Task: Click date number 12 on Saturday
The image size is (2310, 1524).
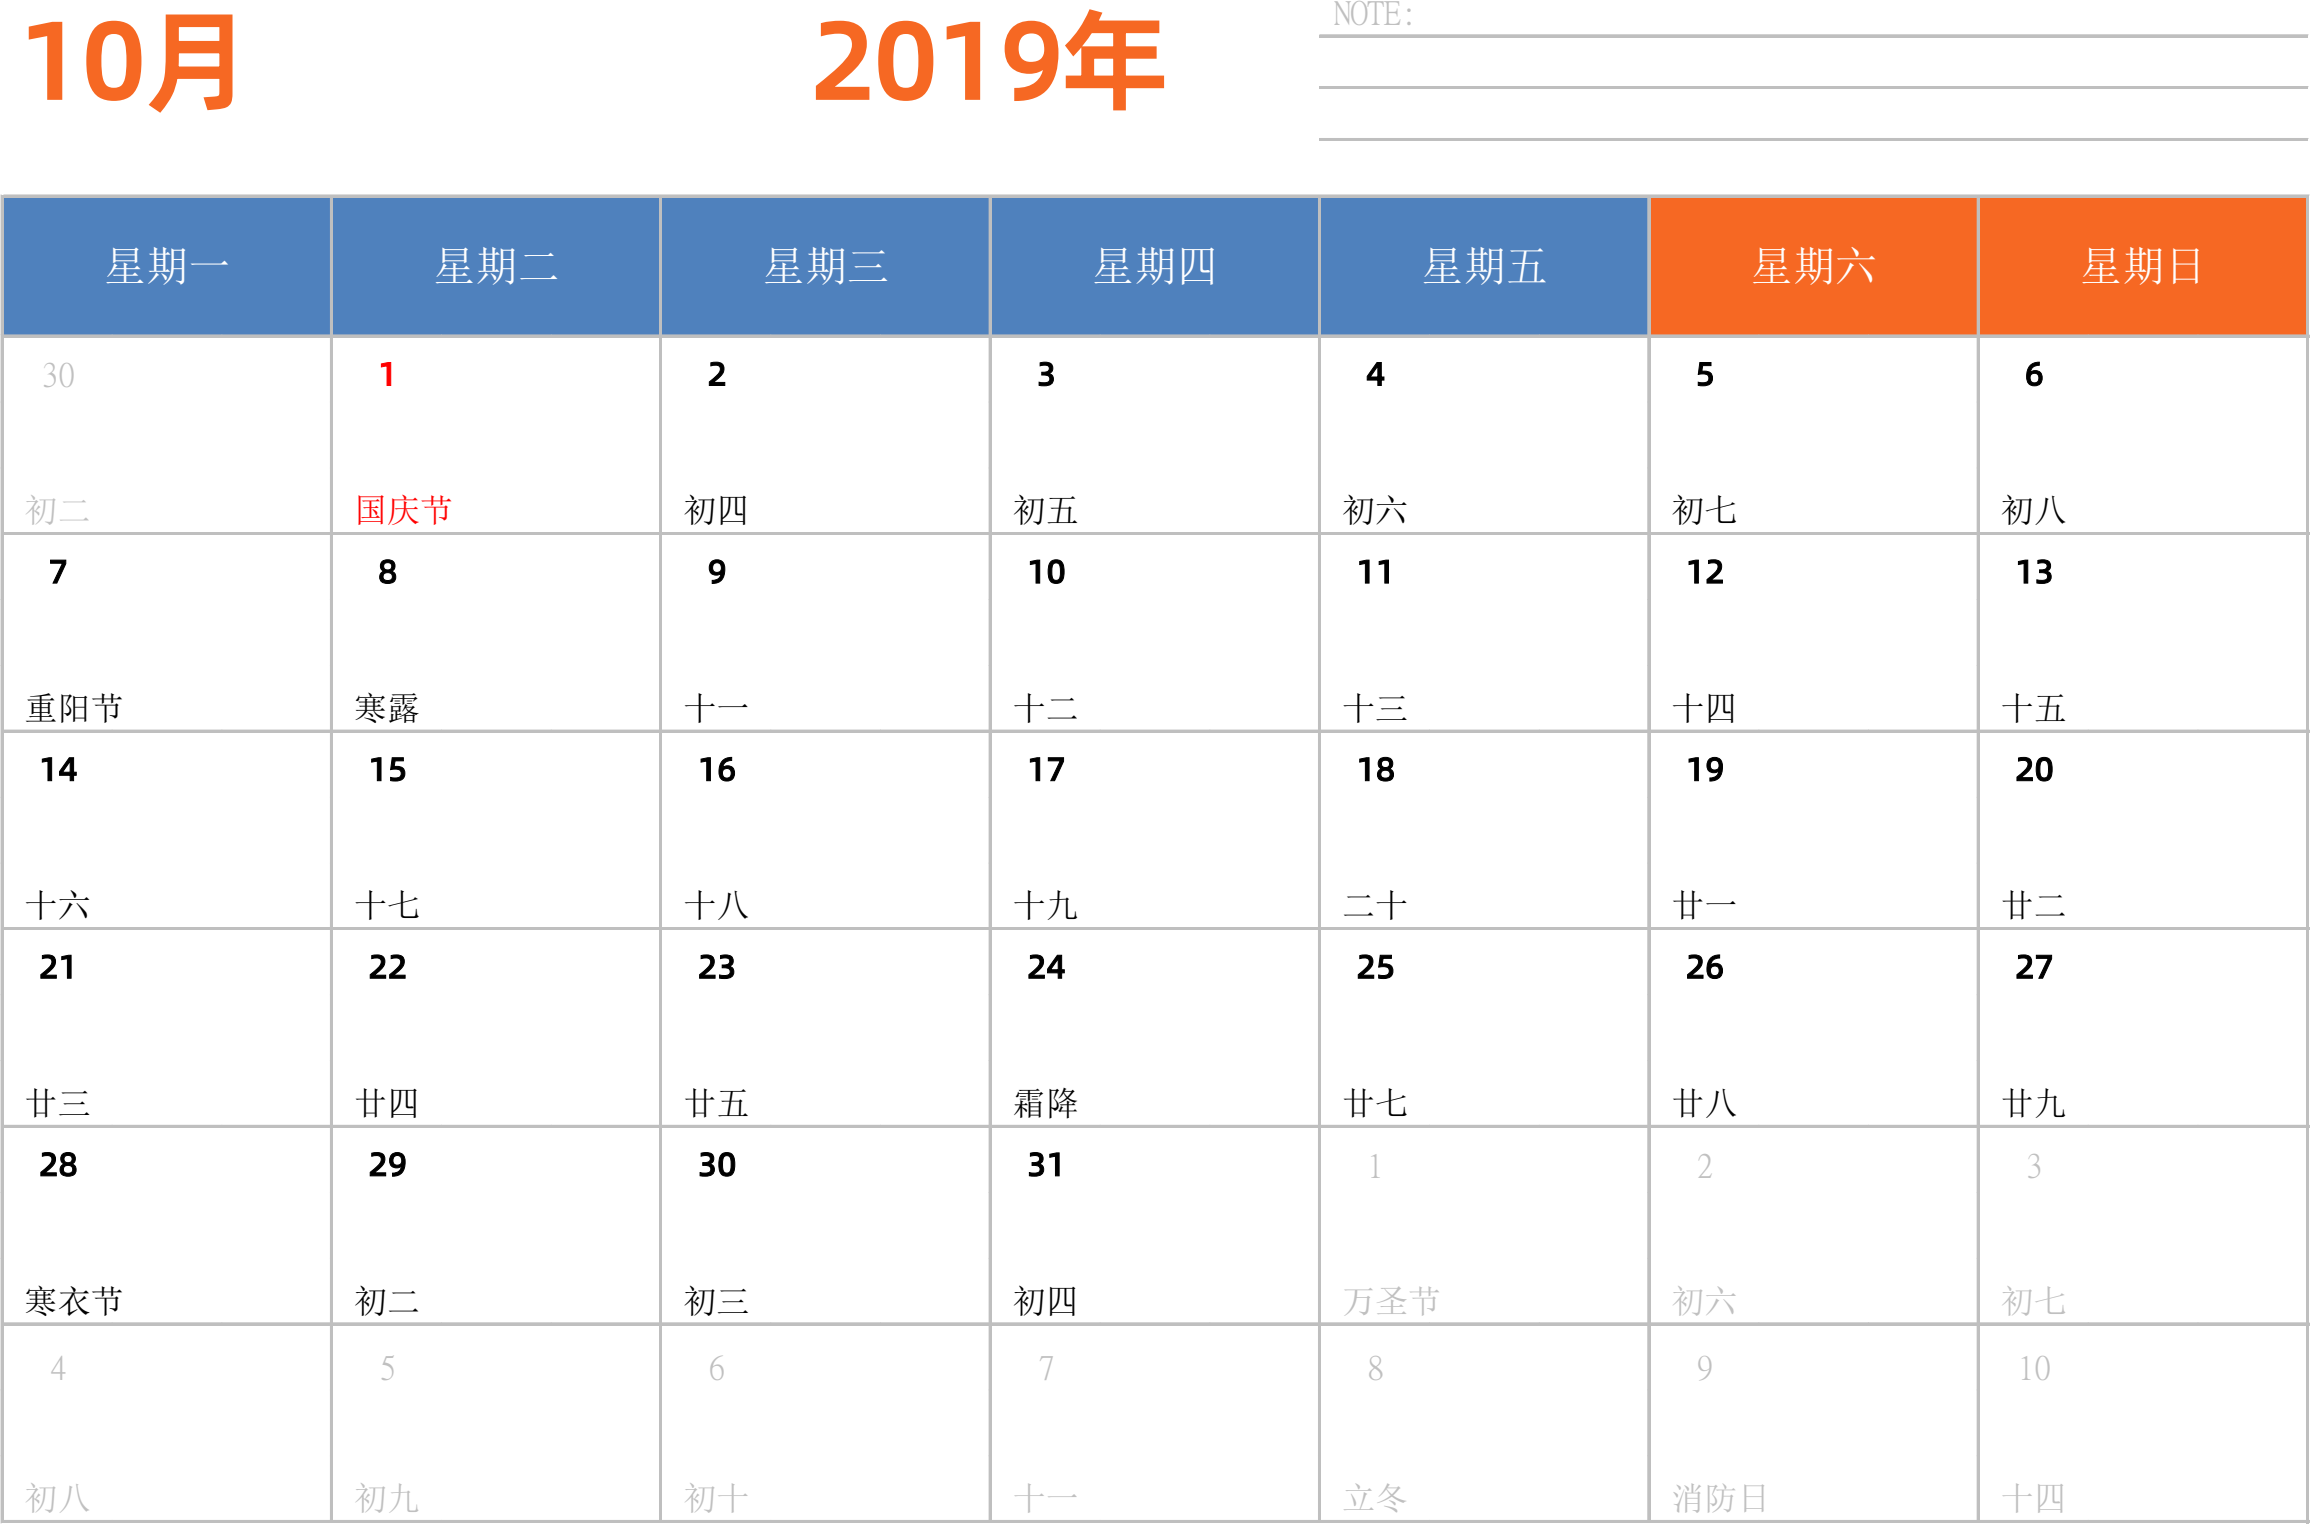Action: (x=1704, y=572)
